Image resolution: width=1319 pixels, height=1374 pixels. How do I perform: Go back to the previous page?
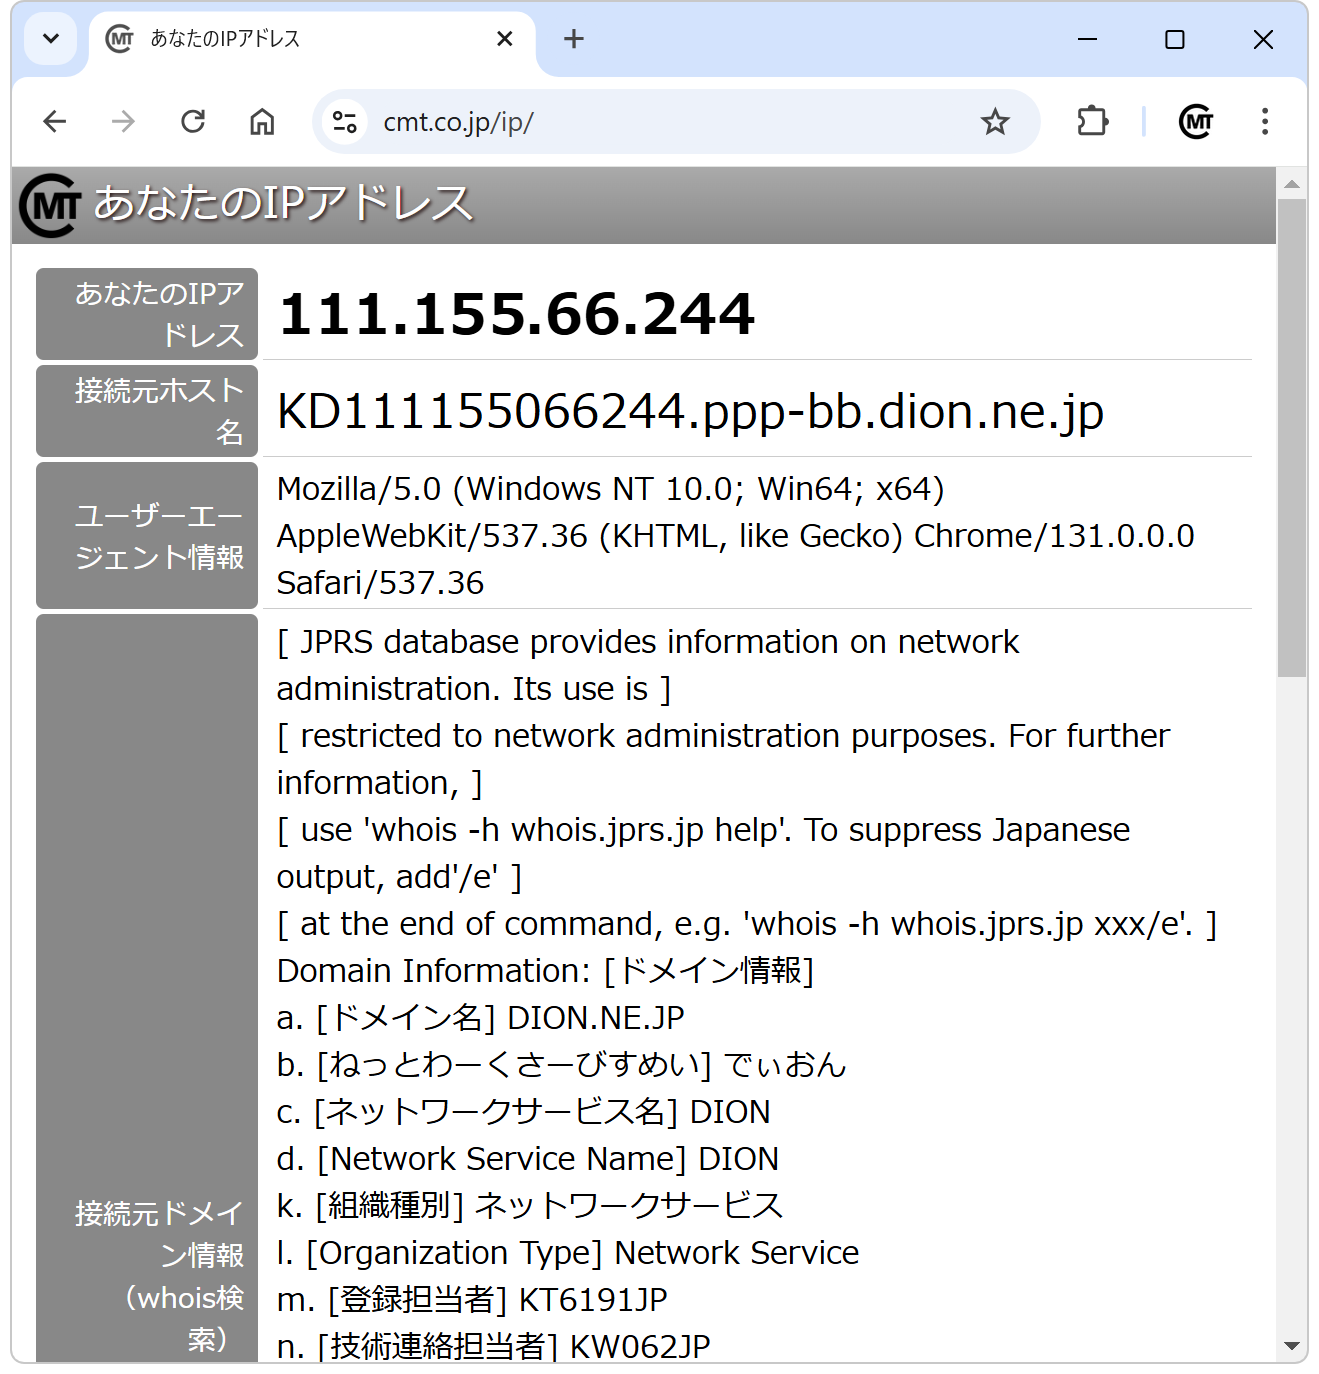pos(55,122)
